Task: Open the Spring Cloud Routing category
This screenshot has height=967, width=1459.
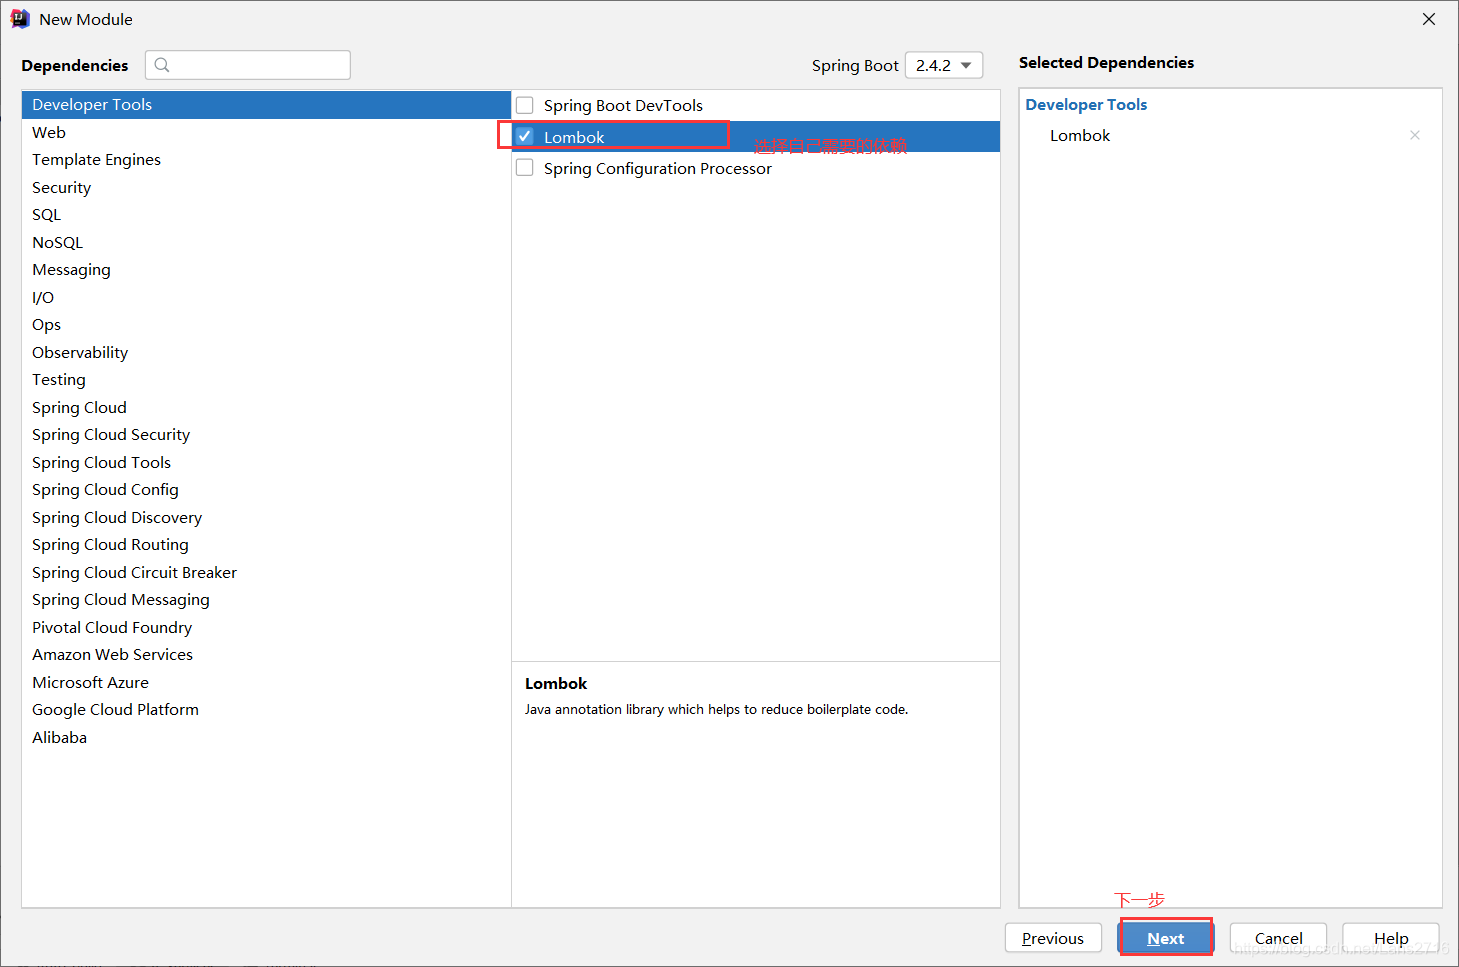Action: pyautogui.click(x=266, y=545)
